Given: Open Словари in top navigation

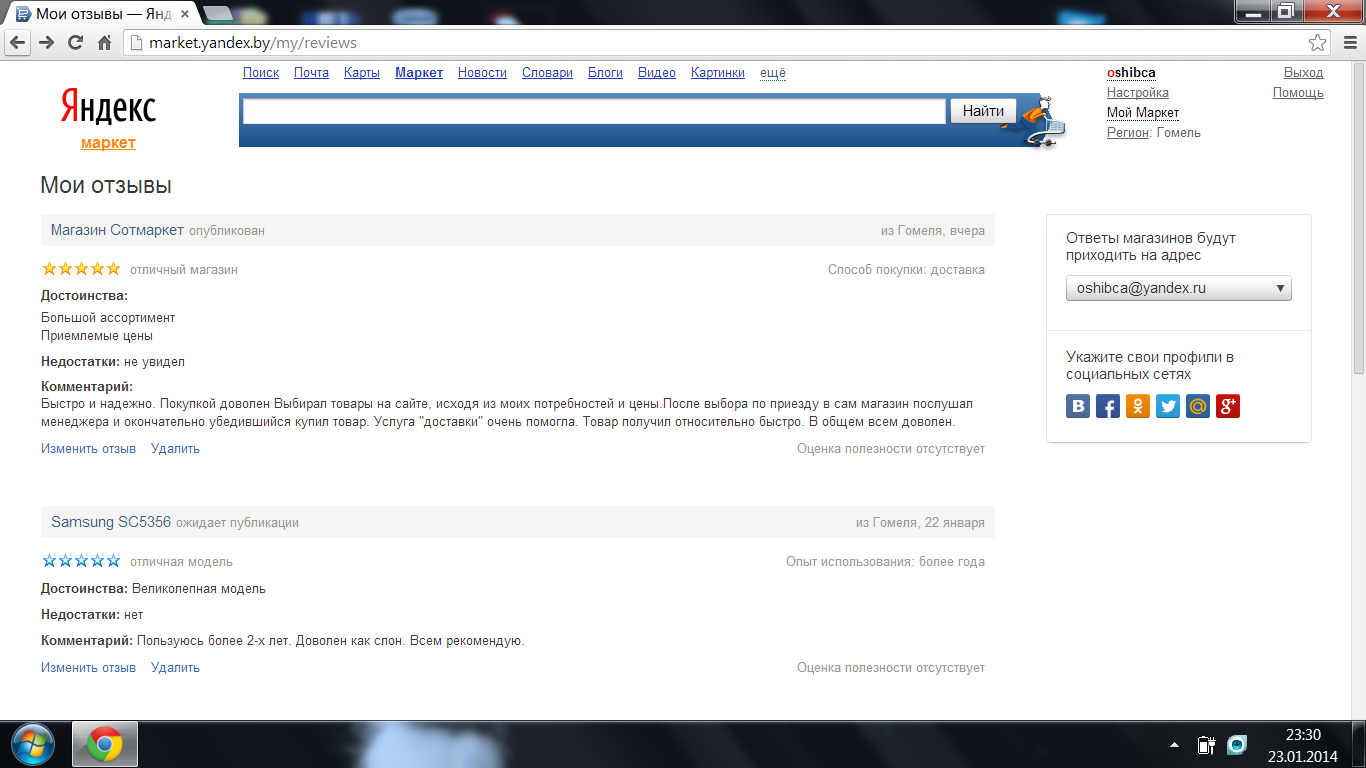Looking at the screenshot, I should pos(547,73).
